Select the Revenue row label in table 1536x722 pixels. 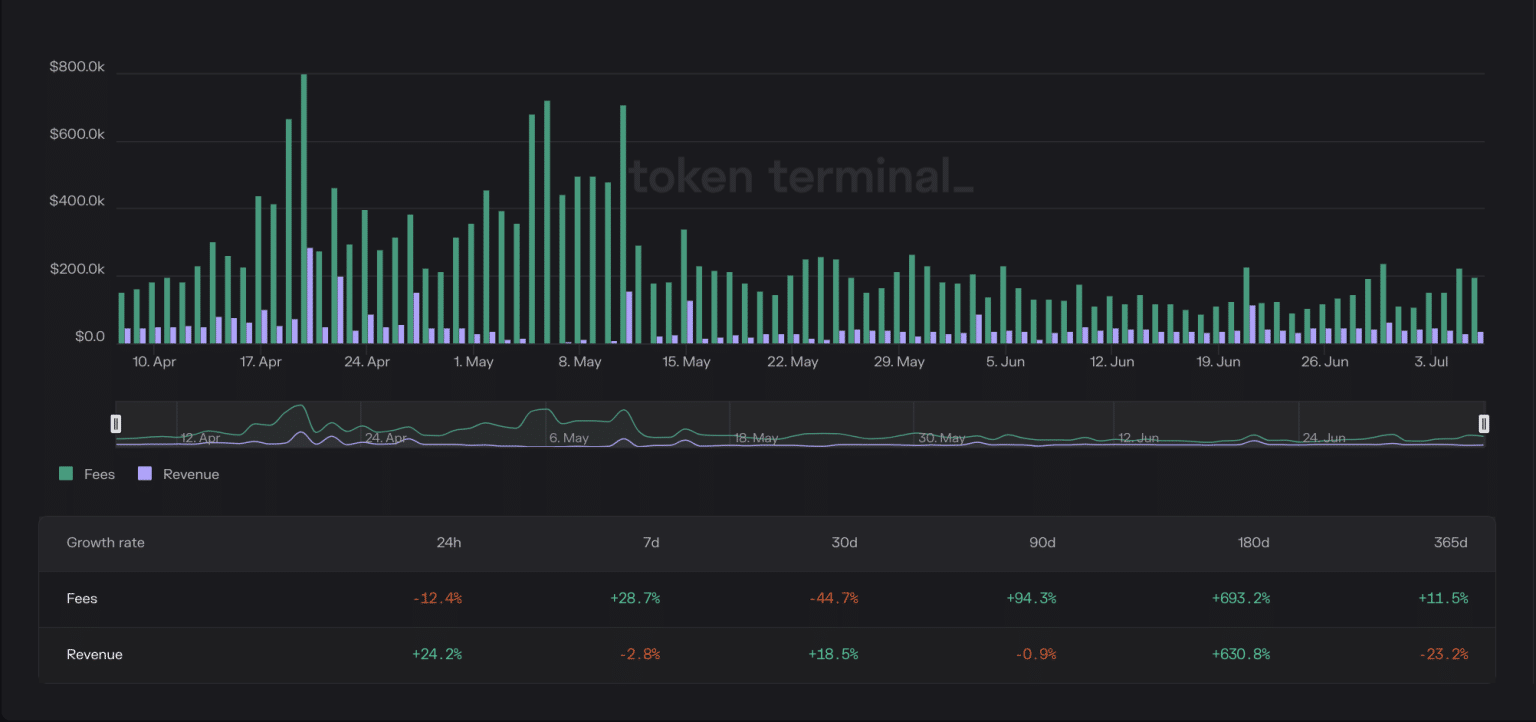(x=95, y=655)
